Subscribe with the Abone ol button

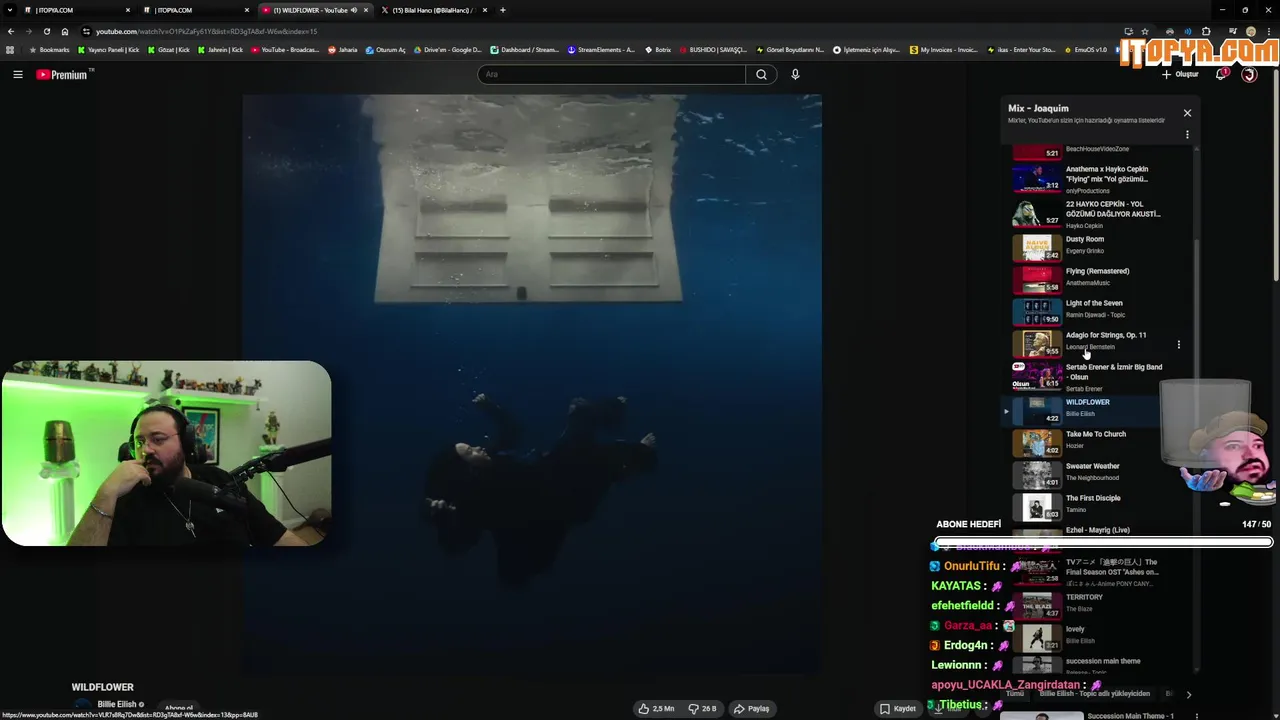pyautogui.click(x=178, y=708)
